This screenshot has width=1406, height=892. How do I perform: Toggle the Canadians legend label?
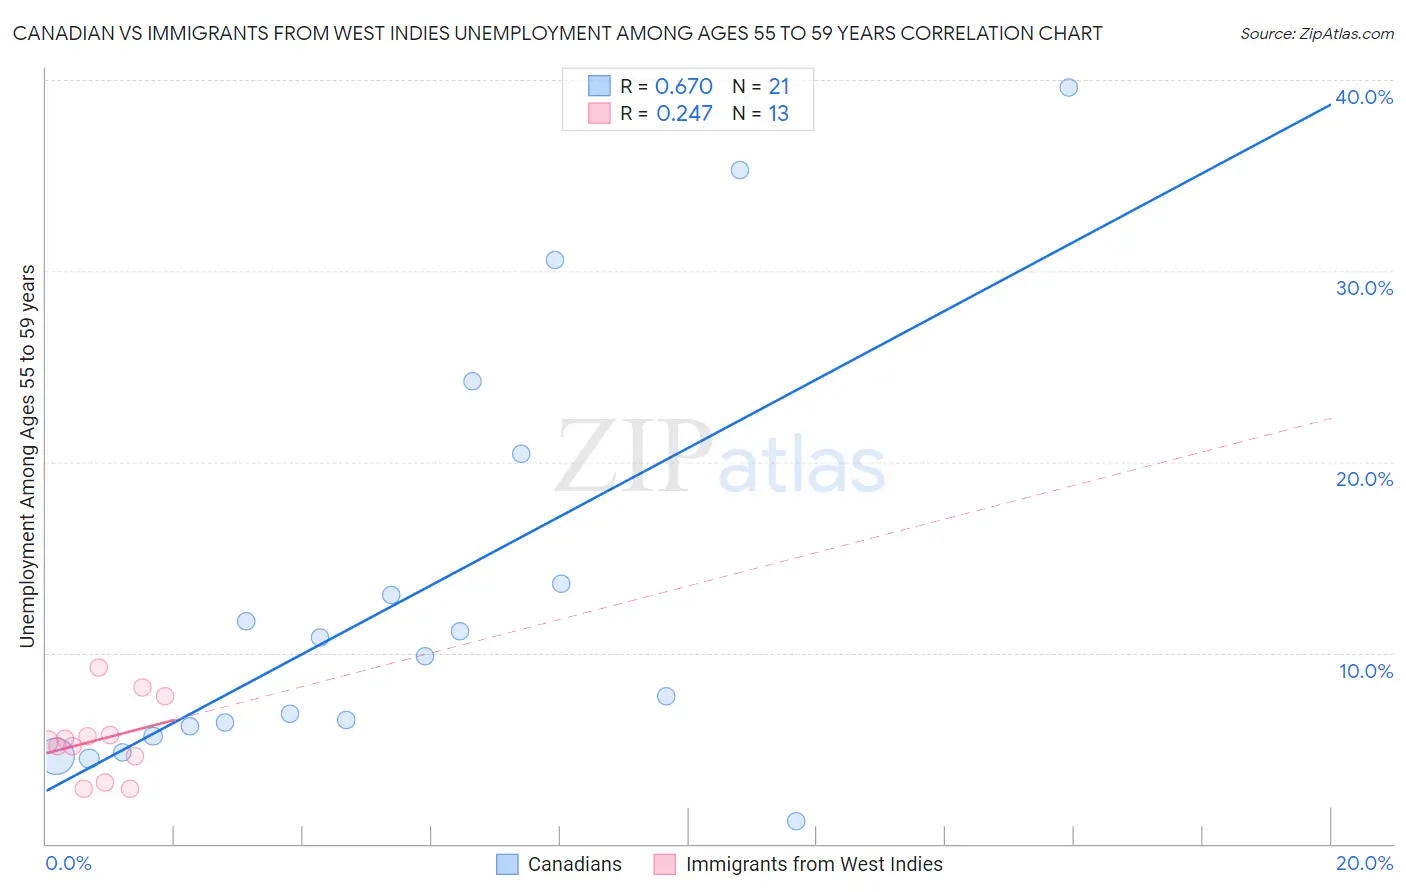[x=574, y=864]
